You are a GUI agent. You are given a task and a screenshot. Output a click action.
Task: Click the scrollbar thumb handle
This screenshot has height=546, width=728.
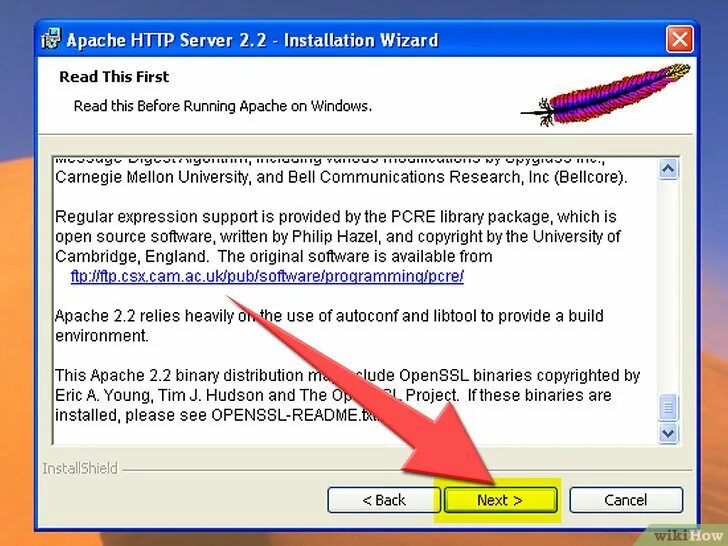(668, 407)
